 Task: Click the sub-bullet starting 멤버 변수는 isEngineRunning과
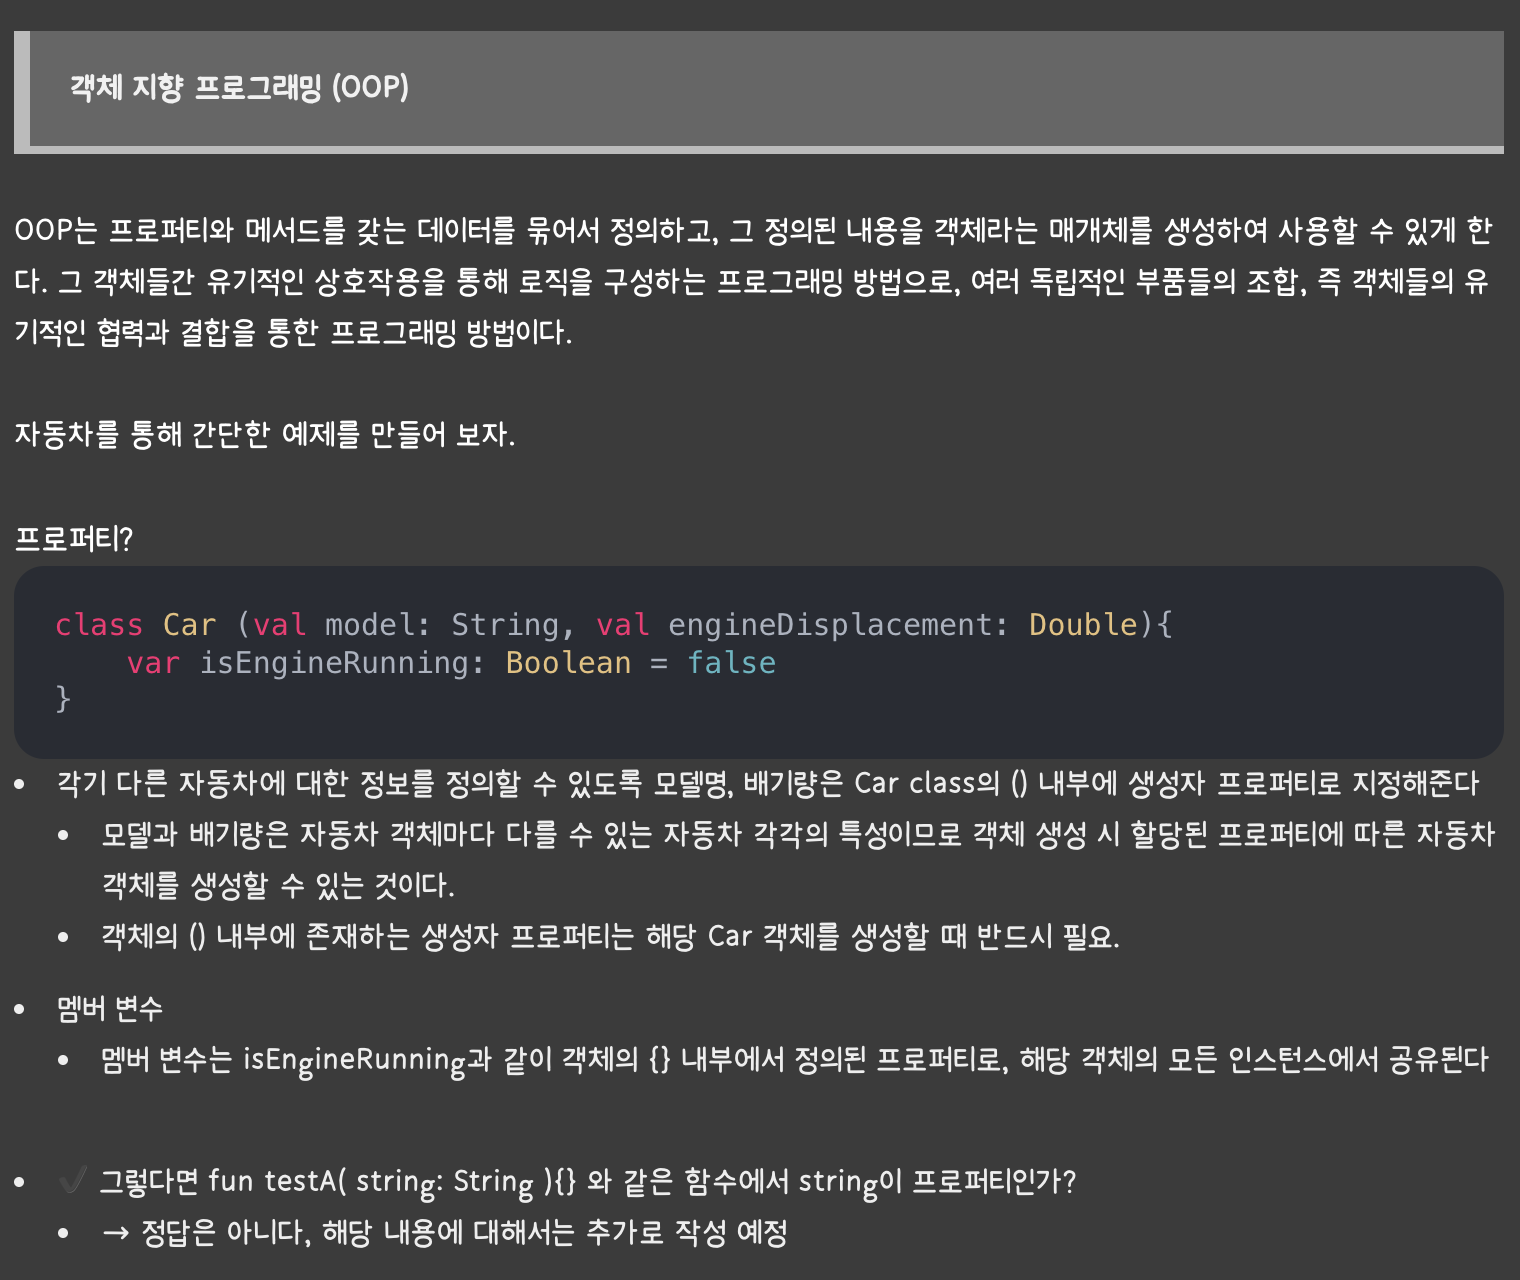pyautogui.click(x=795, y=1059)
